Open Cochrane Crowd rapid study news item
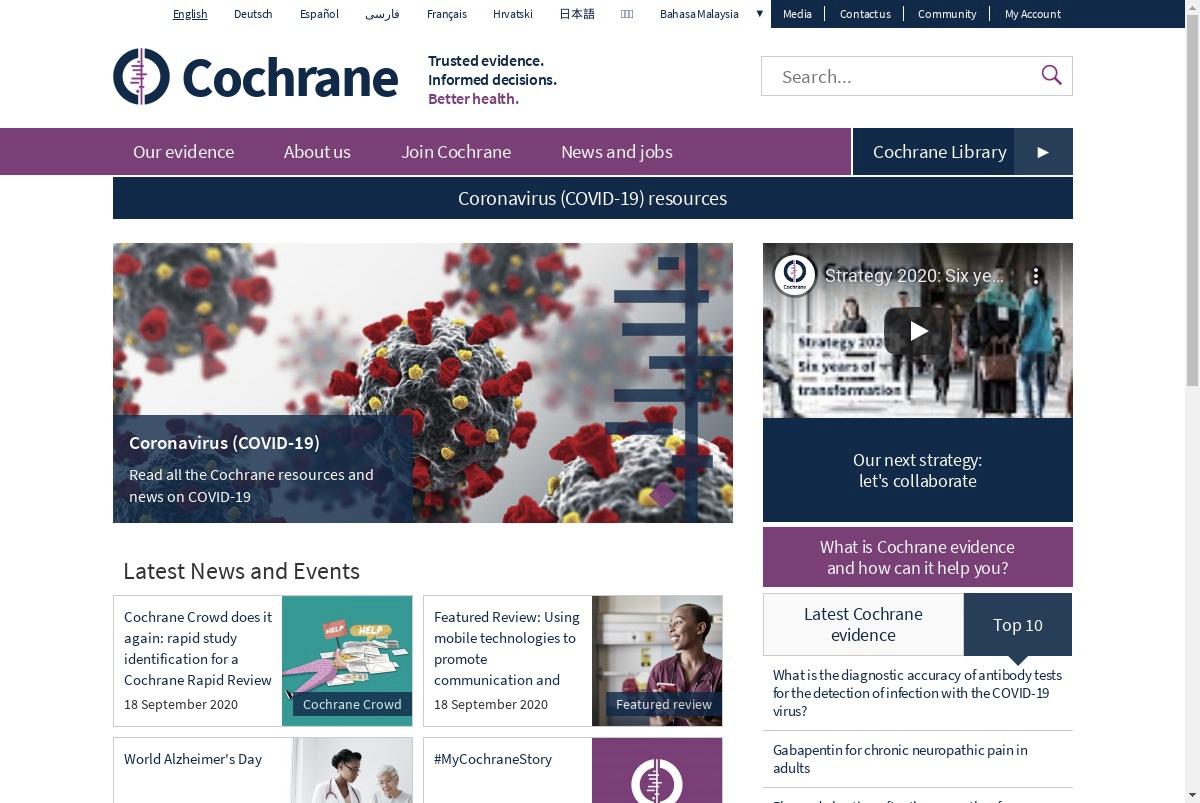This screenshot has height=803, width=1200. [x=198, y=648]
